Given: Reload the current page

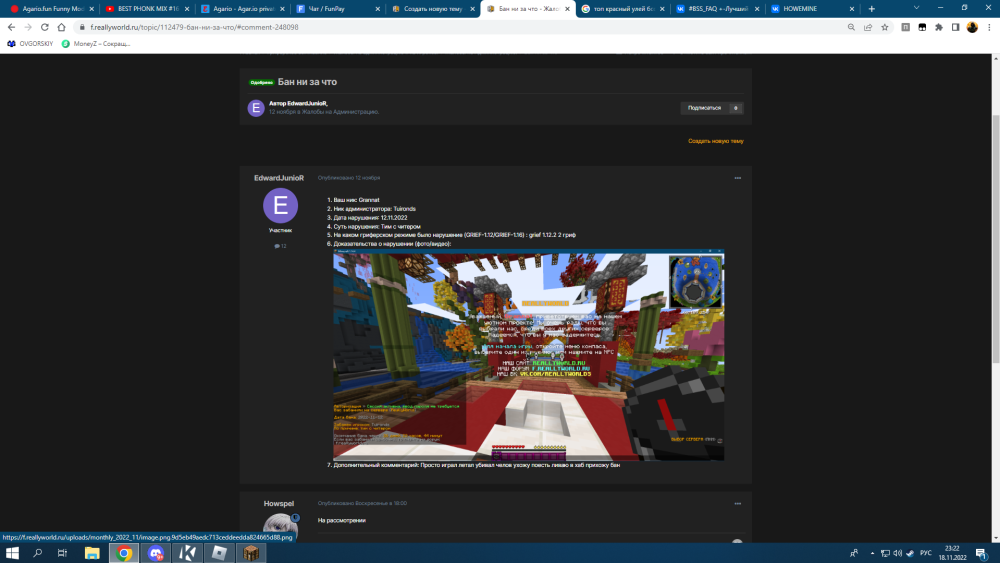Looking at the screenshot, I should click(45, 27).
